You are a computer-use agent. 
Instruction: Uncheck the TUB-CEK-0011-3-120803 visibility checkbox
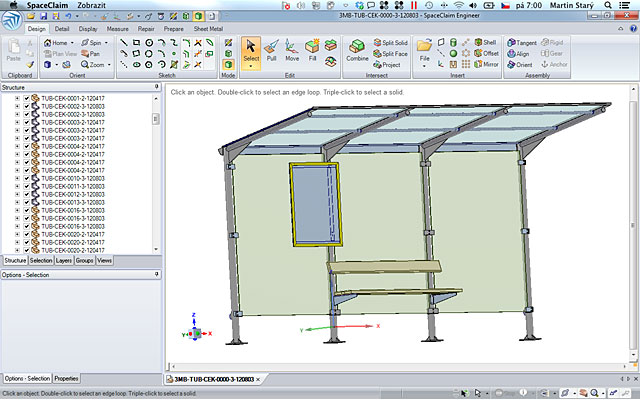[27, 187]
